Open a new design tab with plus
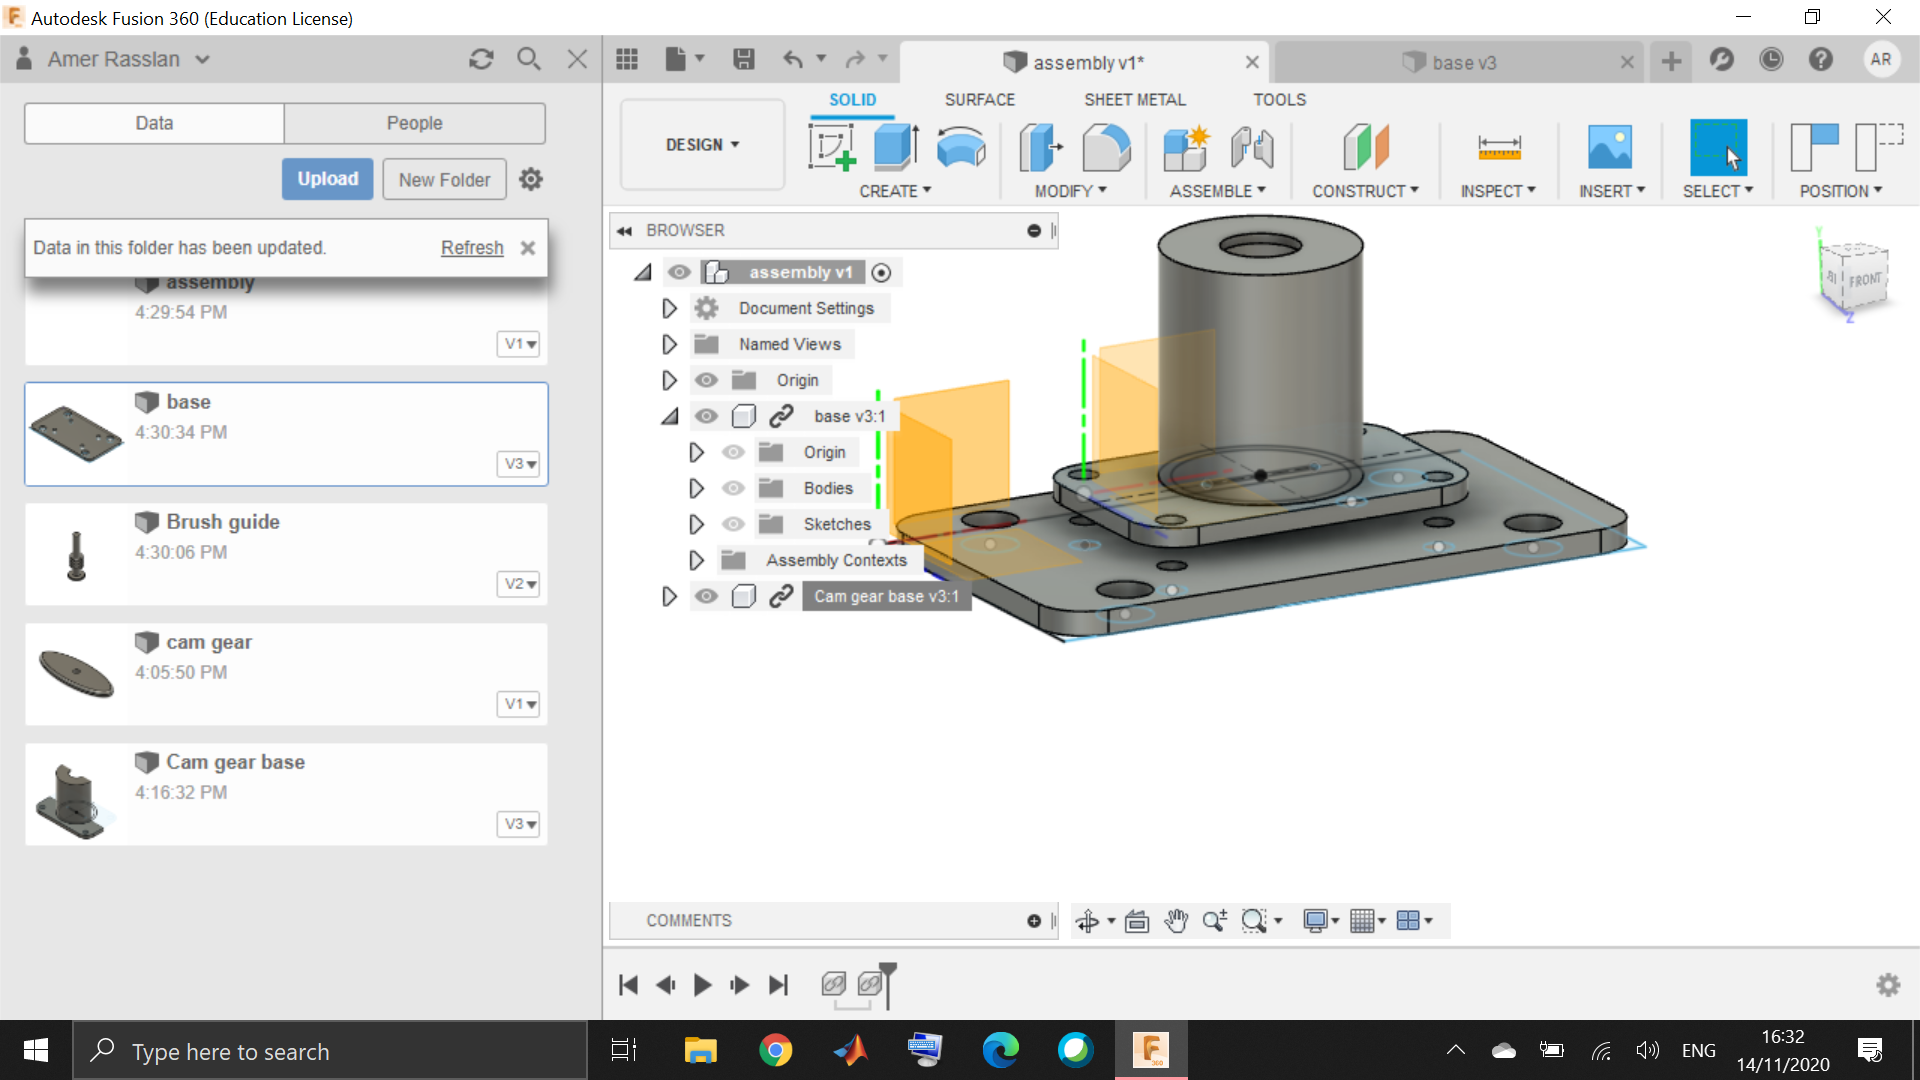This screenshot has height=1080, width=1920. pos(1671,61)
